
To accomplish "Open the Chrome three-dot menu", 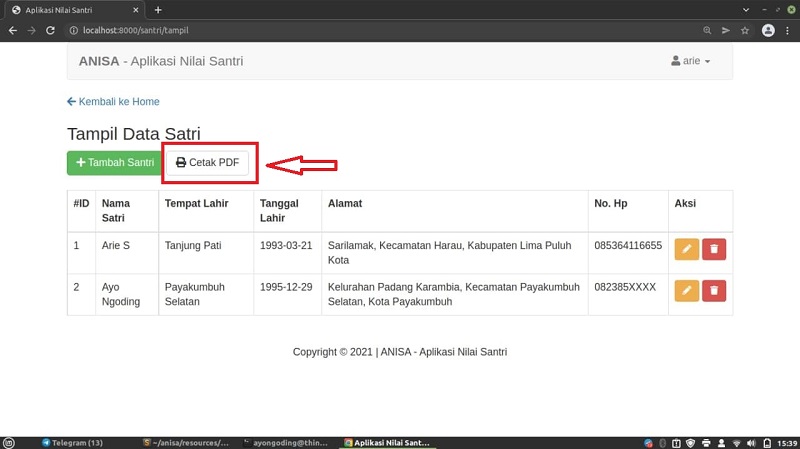I will [787, 31].
